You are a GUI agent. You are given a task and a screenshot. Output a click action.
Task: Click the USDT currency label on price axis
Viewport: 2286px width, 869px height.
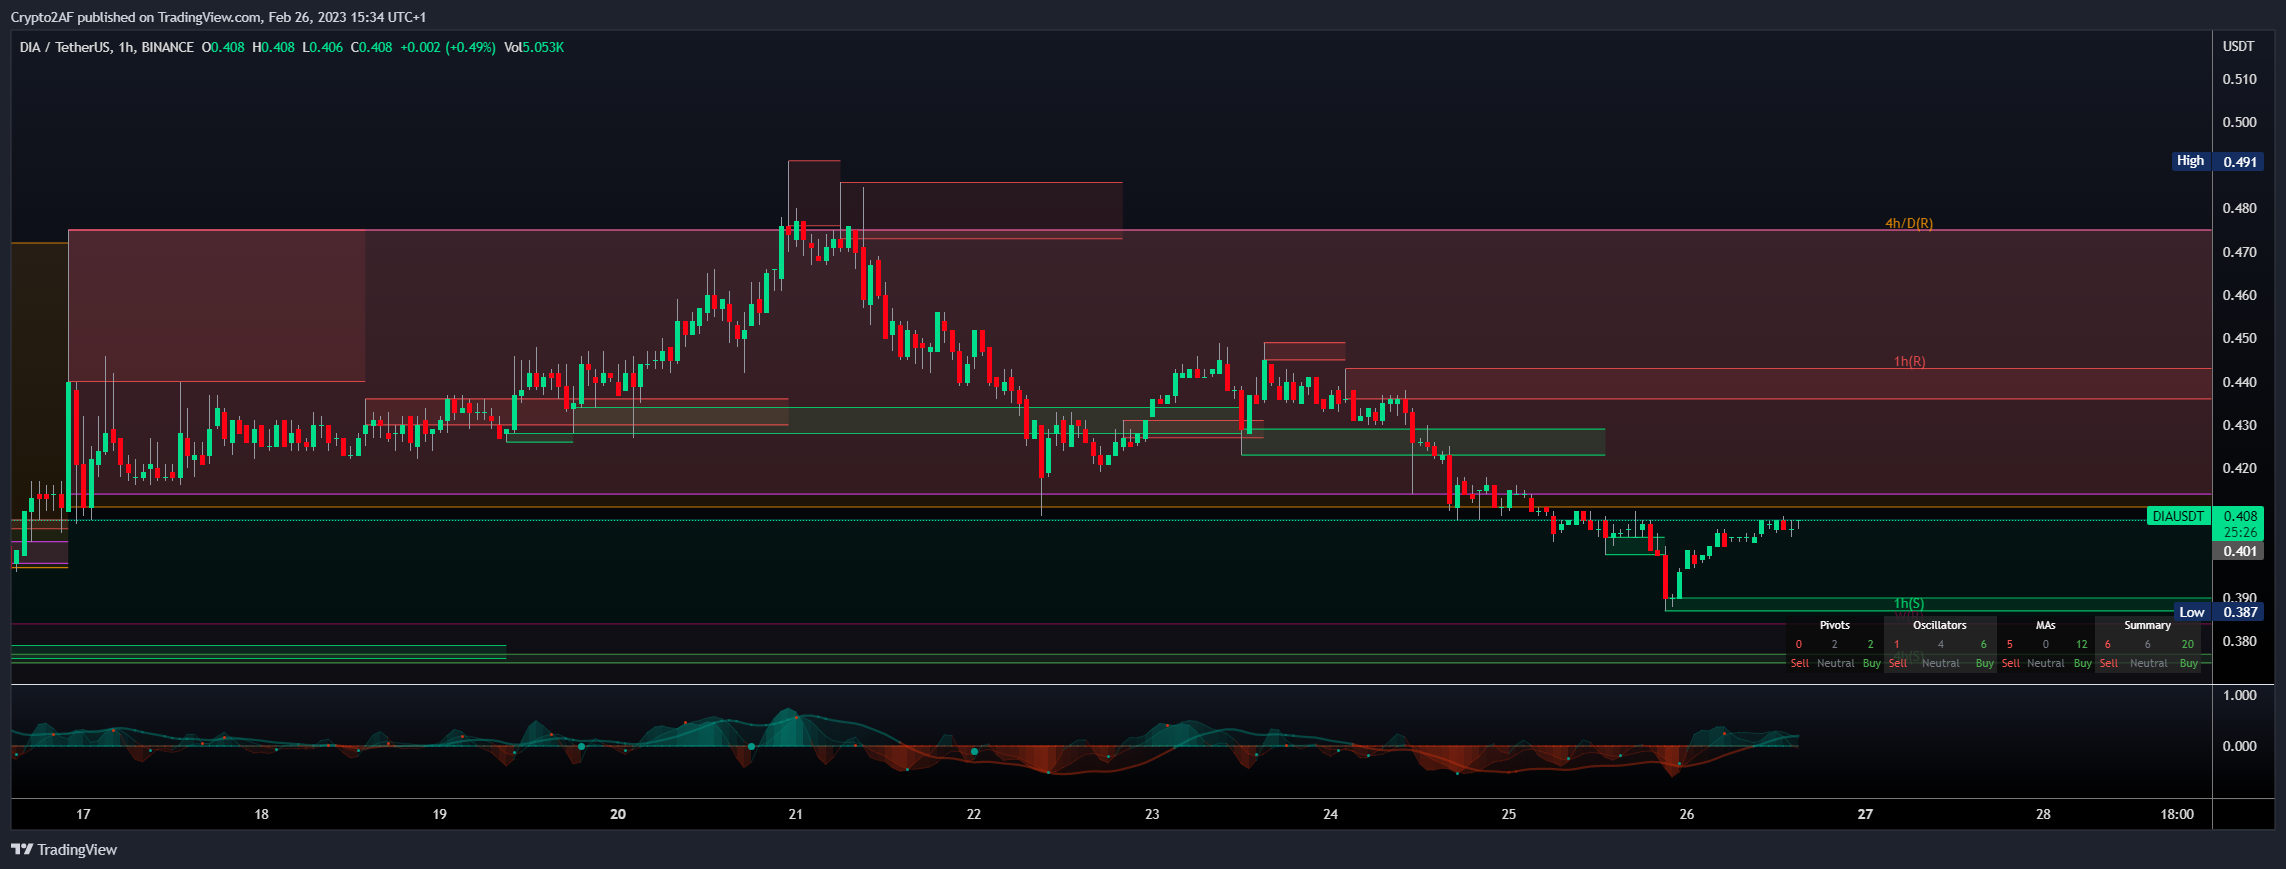pyautogui.click(x=2238, y=46)
